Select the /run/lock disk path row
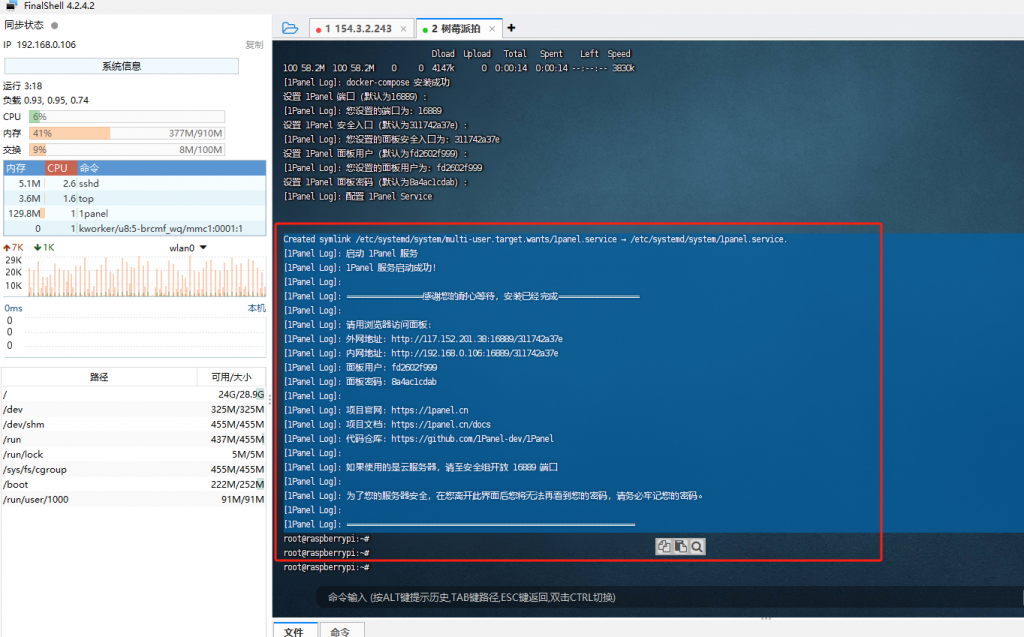1024x637 pixels. [134, 455]
